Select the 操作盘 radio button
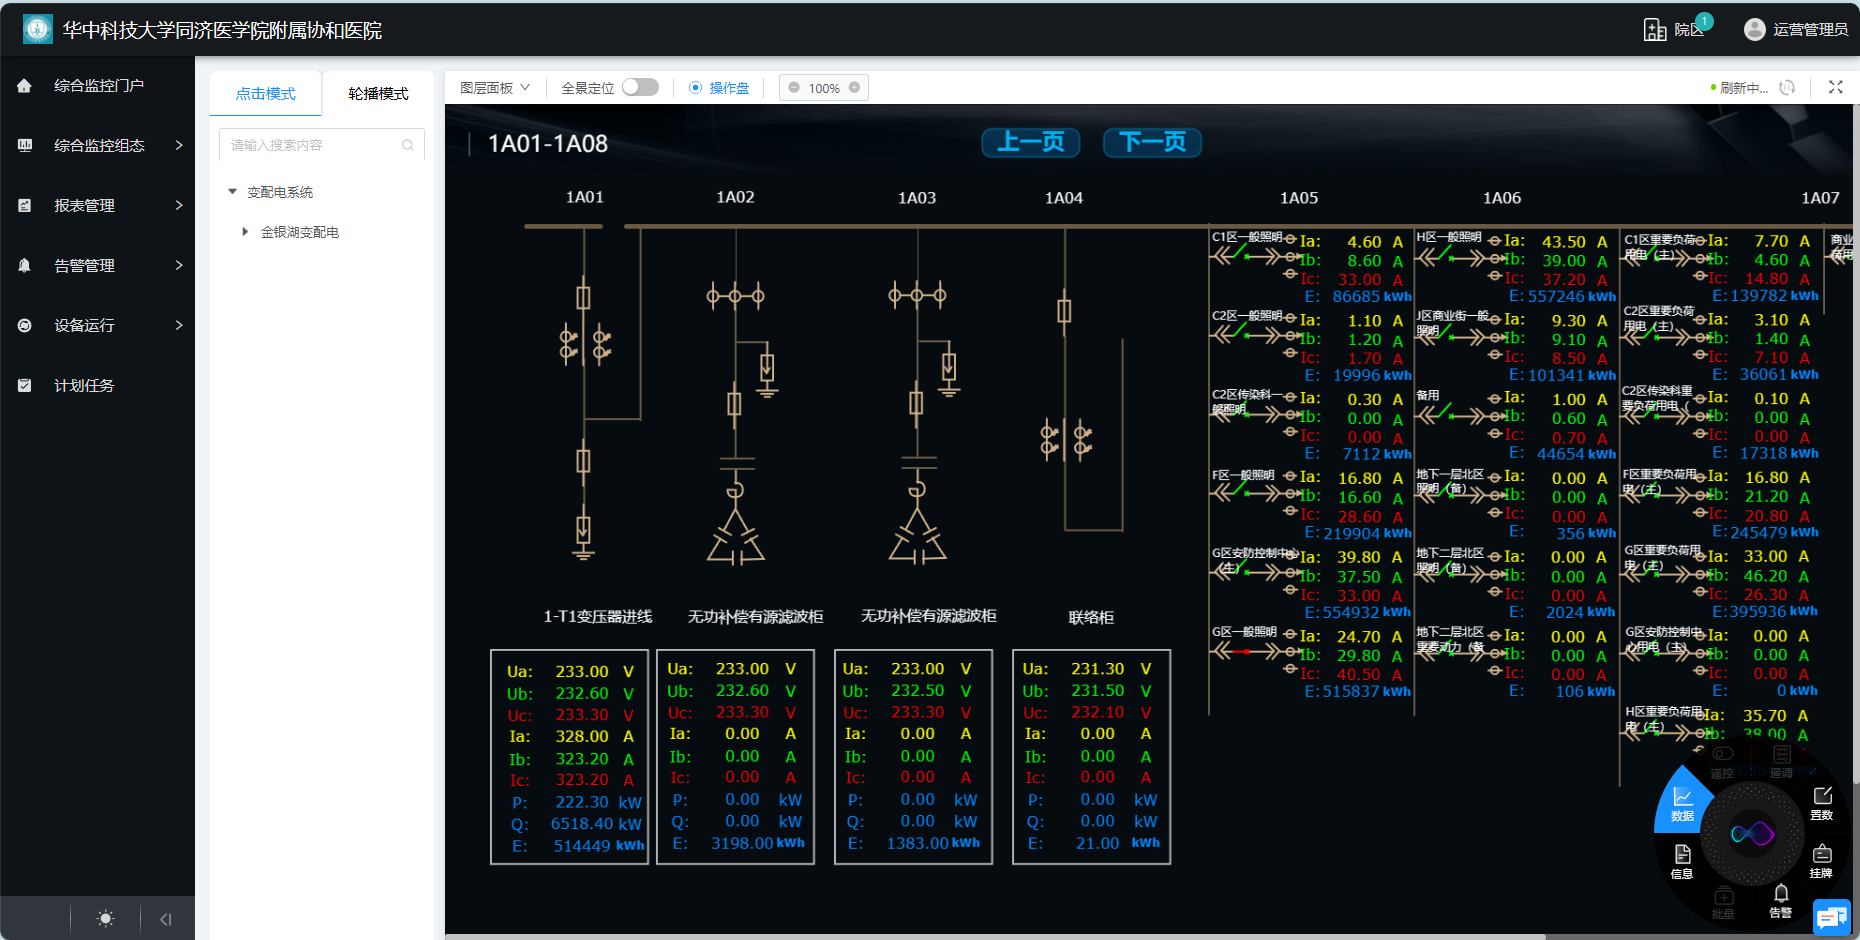This screenshot has width=1860, height=940. (x=696, y=88)
